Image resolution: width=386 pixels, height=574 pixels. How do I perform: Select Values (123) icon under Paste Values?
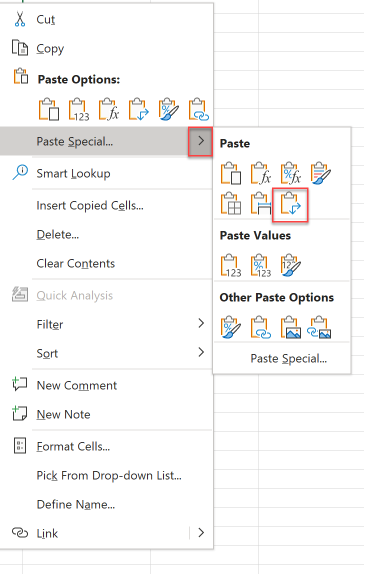click(x=231, y=265)
